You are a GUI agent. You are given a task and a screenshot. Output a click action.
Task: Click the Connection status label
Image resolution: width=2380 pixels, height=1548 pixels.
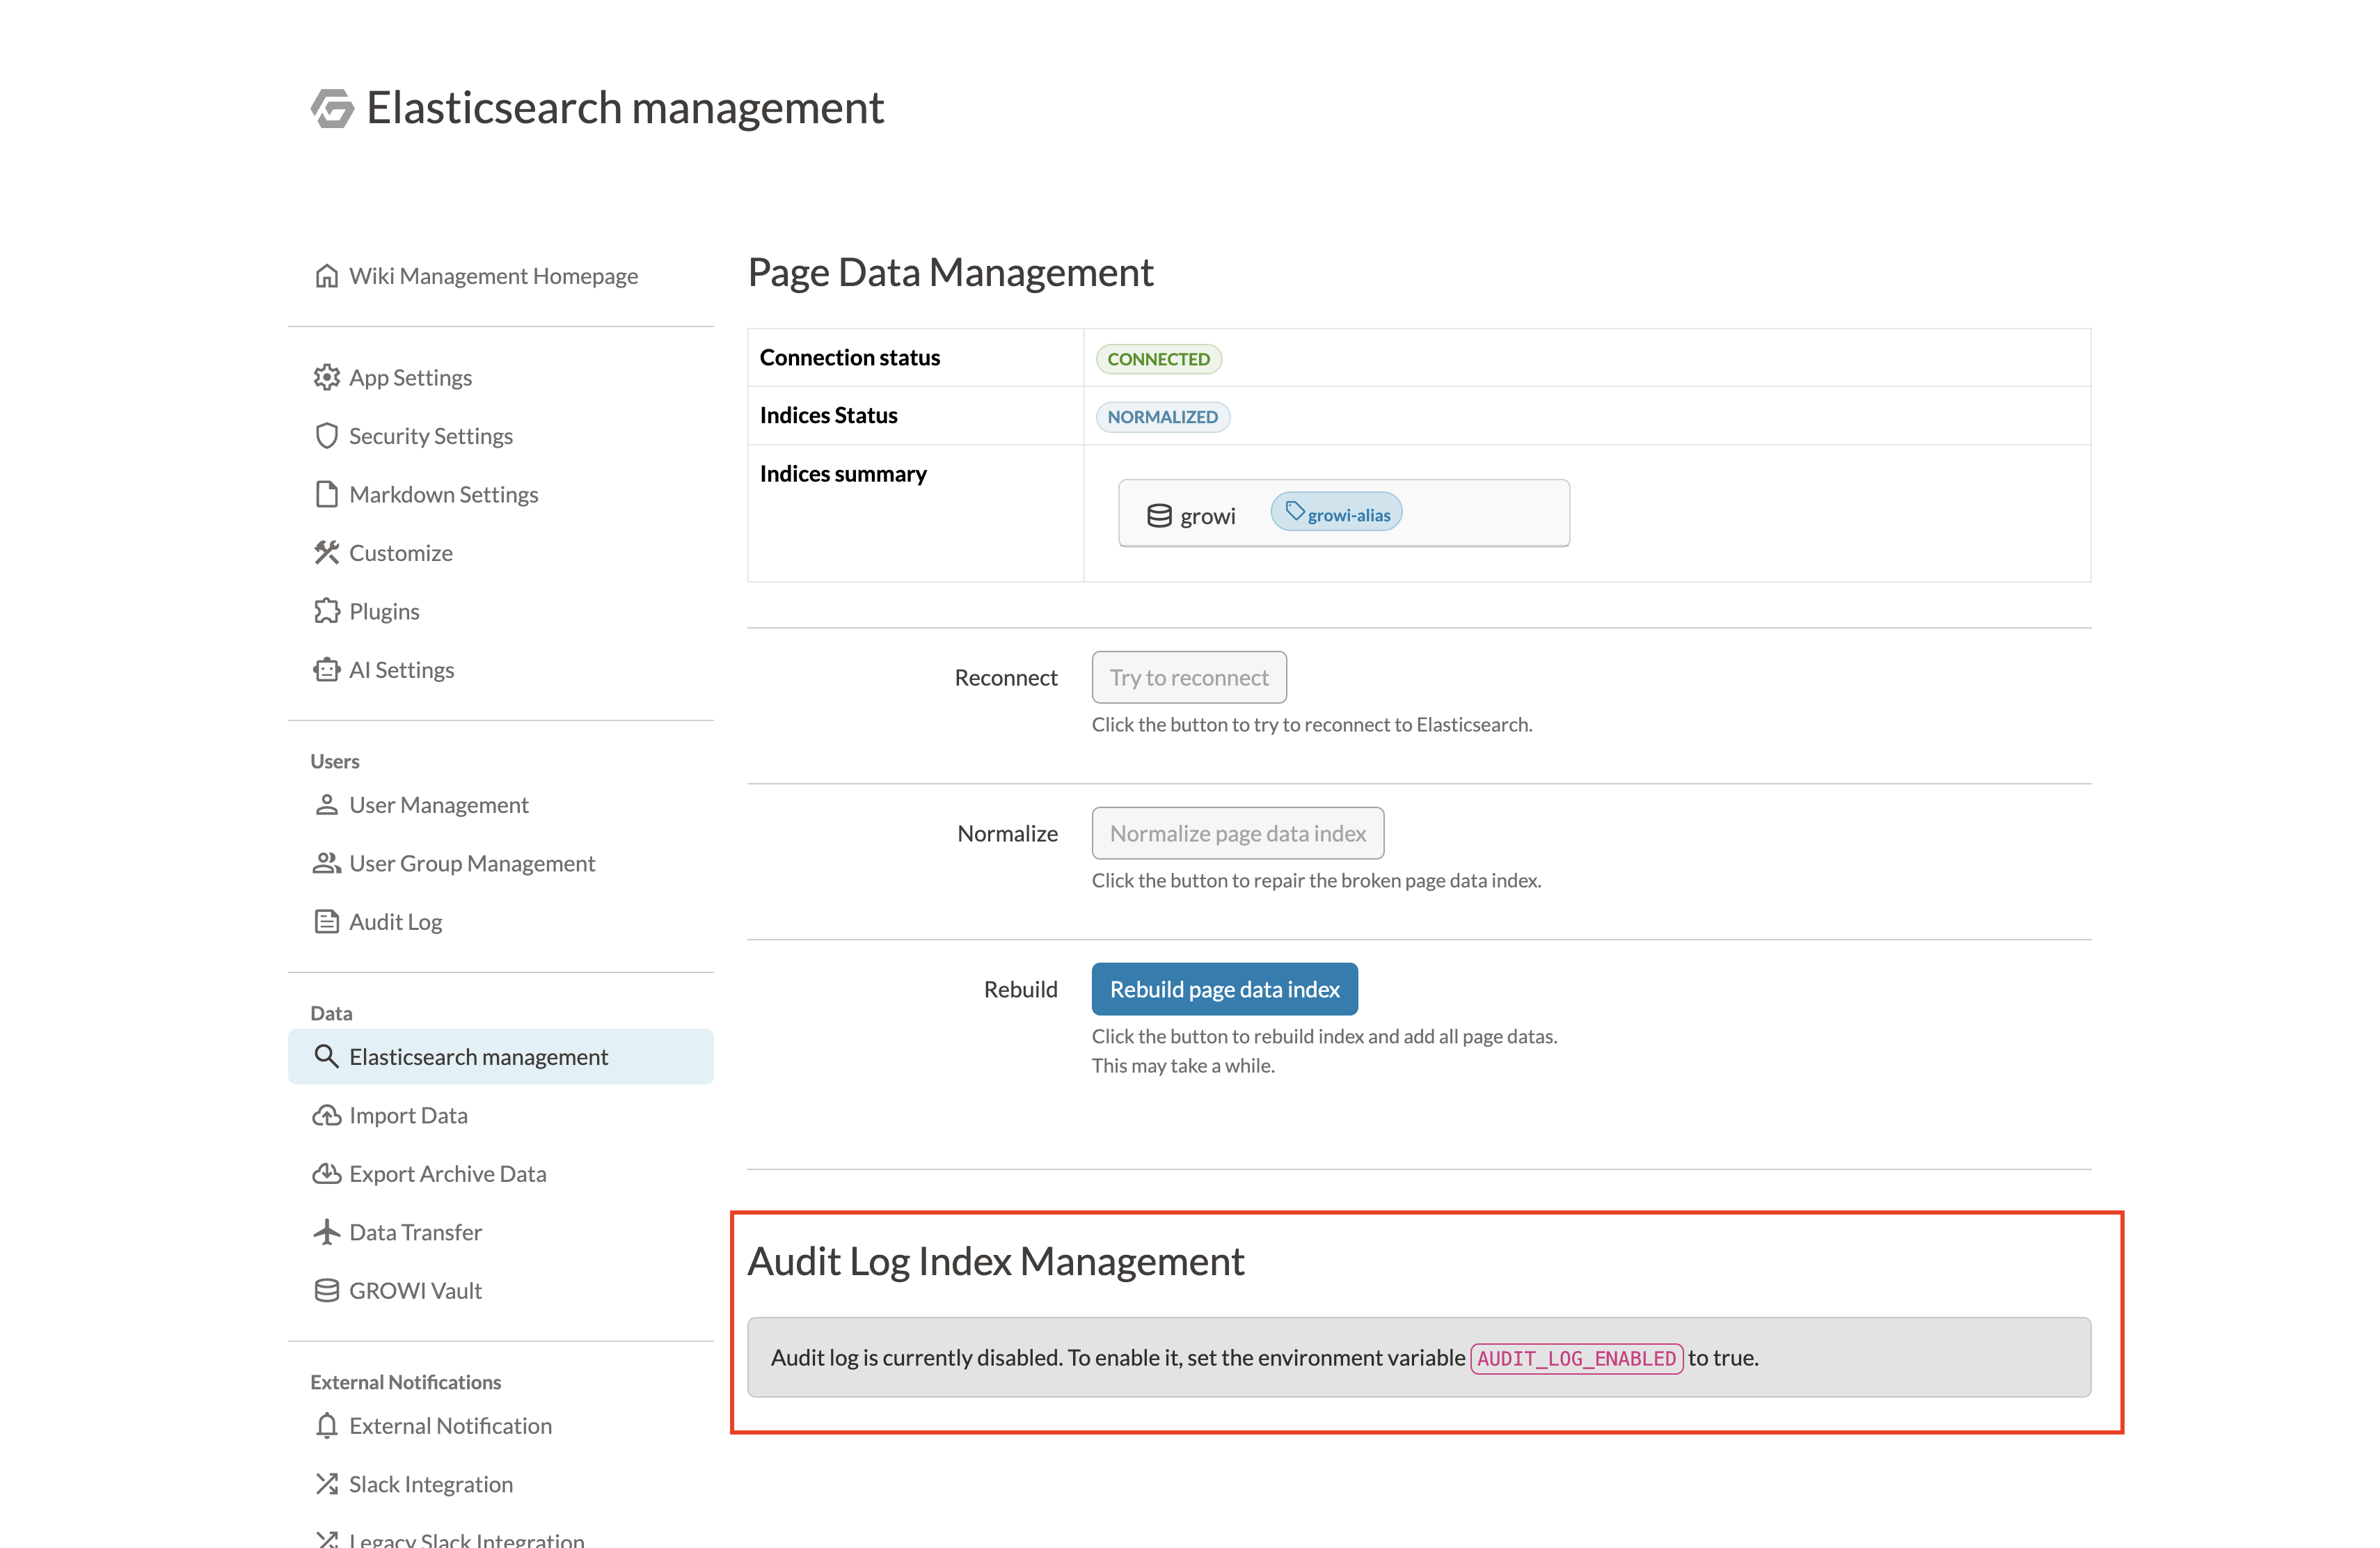pyautogui.click(x=850, y=357)
